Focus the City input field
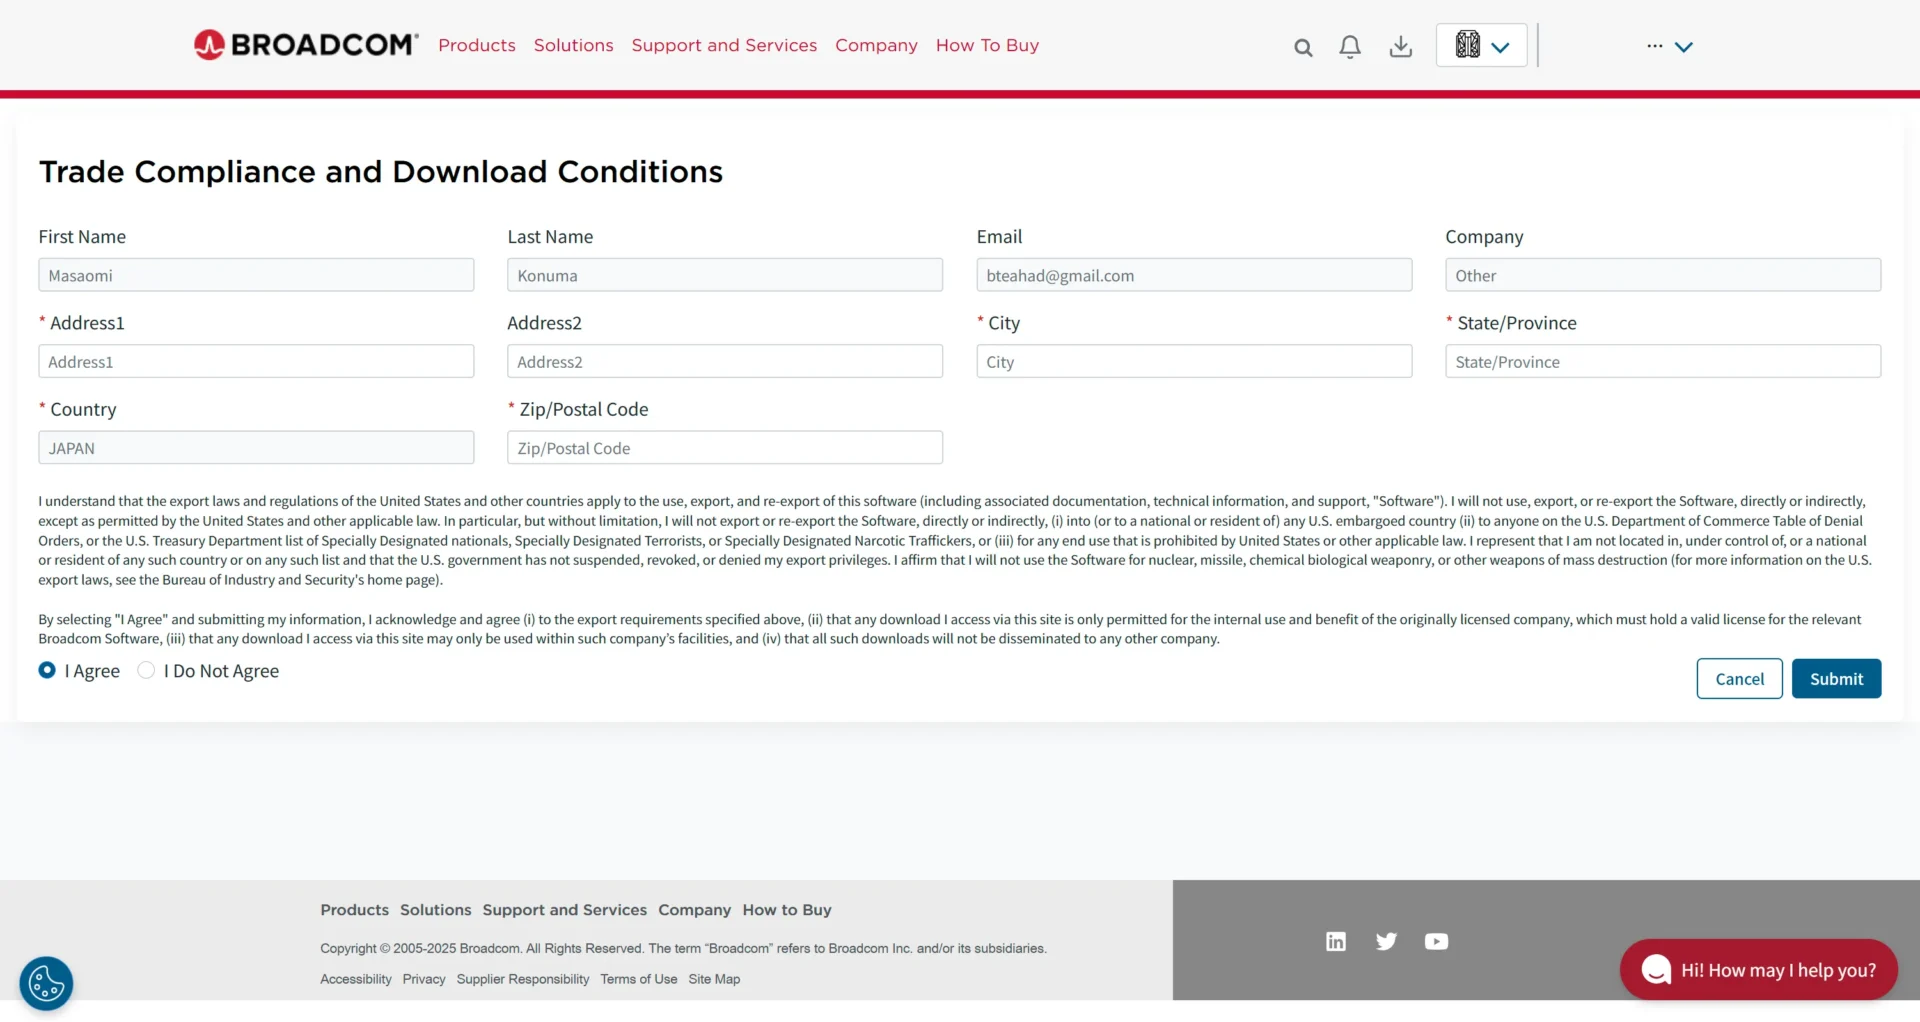The height and width of the screenshot is (1022, 1920). (1194, 361)
